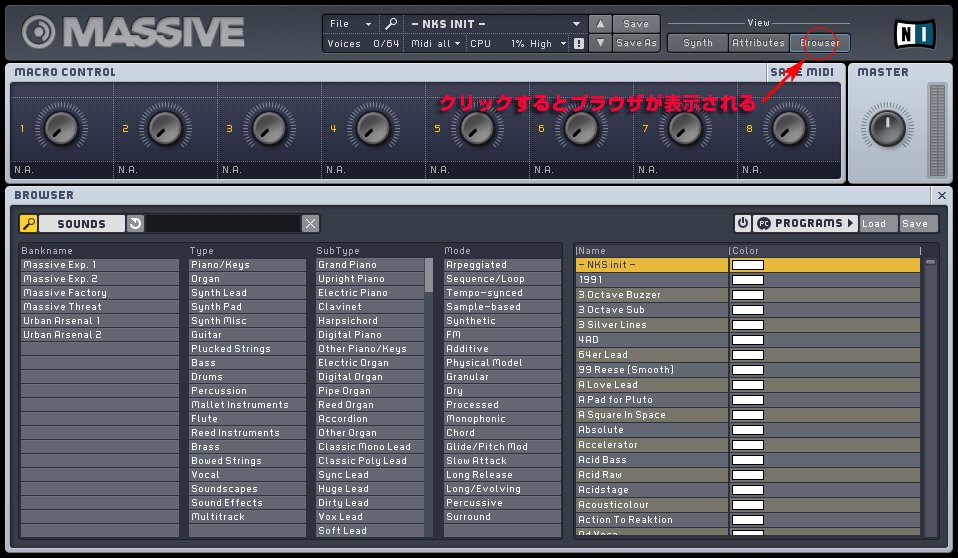Select Grand Piano subtype

coord(370,265)
